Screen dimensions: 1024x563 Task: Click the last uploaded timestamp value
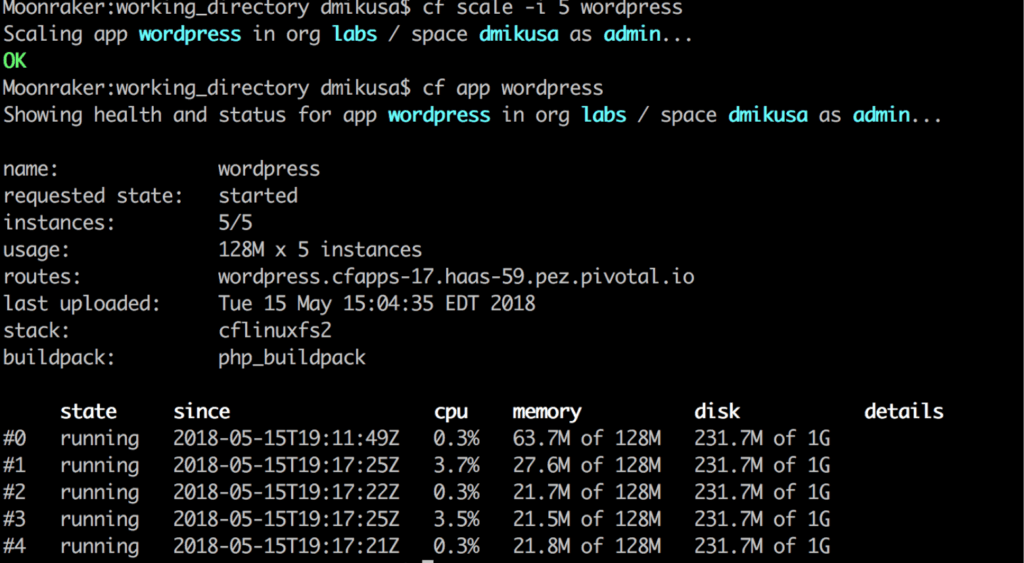click(x=377, y=304)
